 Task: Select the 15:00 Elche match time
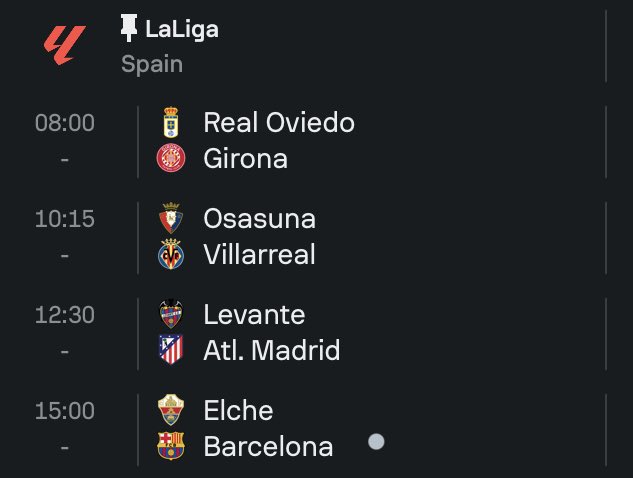click(x=65, y=411)
